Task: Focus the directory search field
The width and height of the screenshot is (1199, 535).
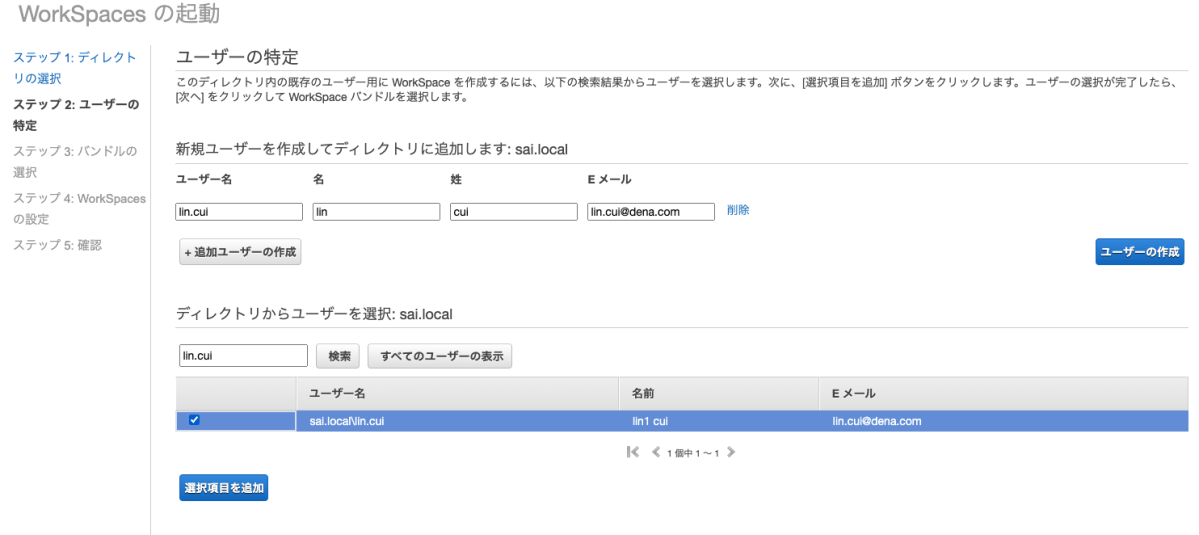Action: (243, 355)
